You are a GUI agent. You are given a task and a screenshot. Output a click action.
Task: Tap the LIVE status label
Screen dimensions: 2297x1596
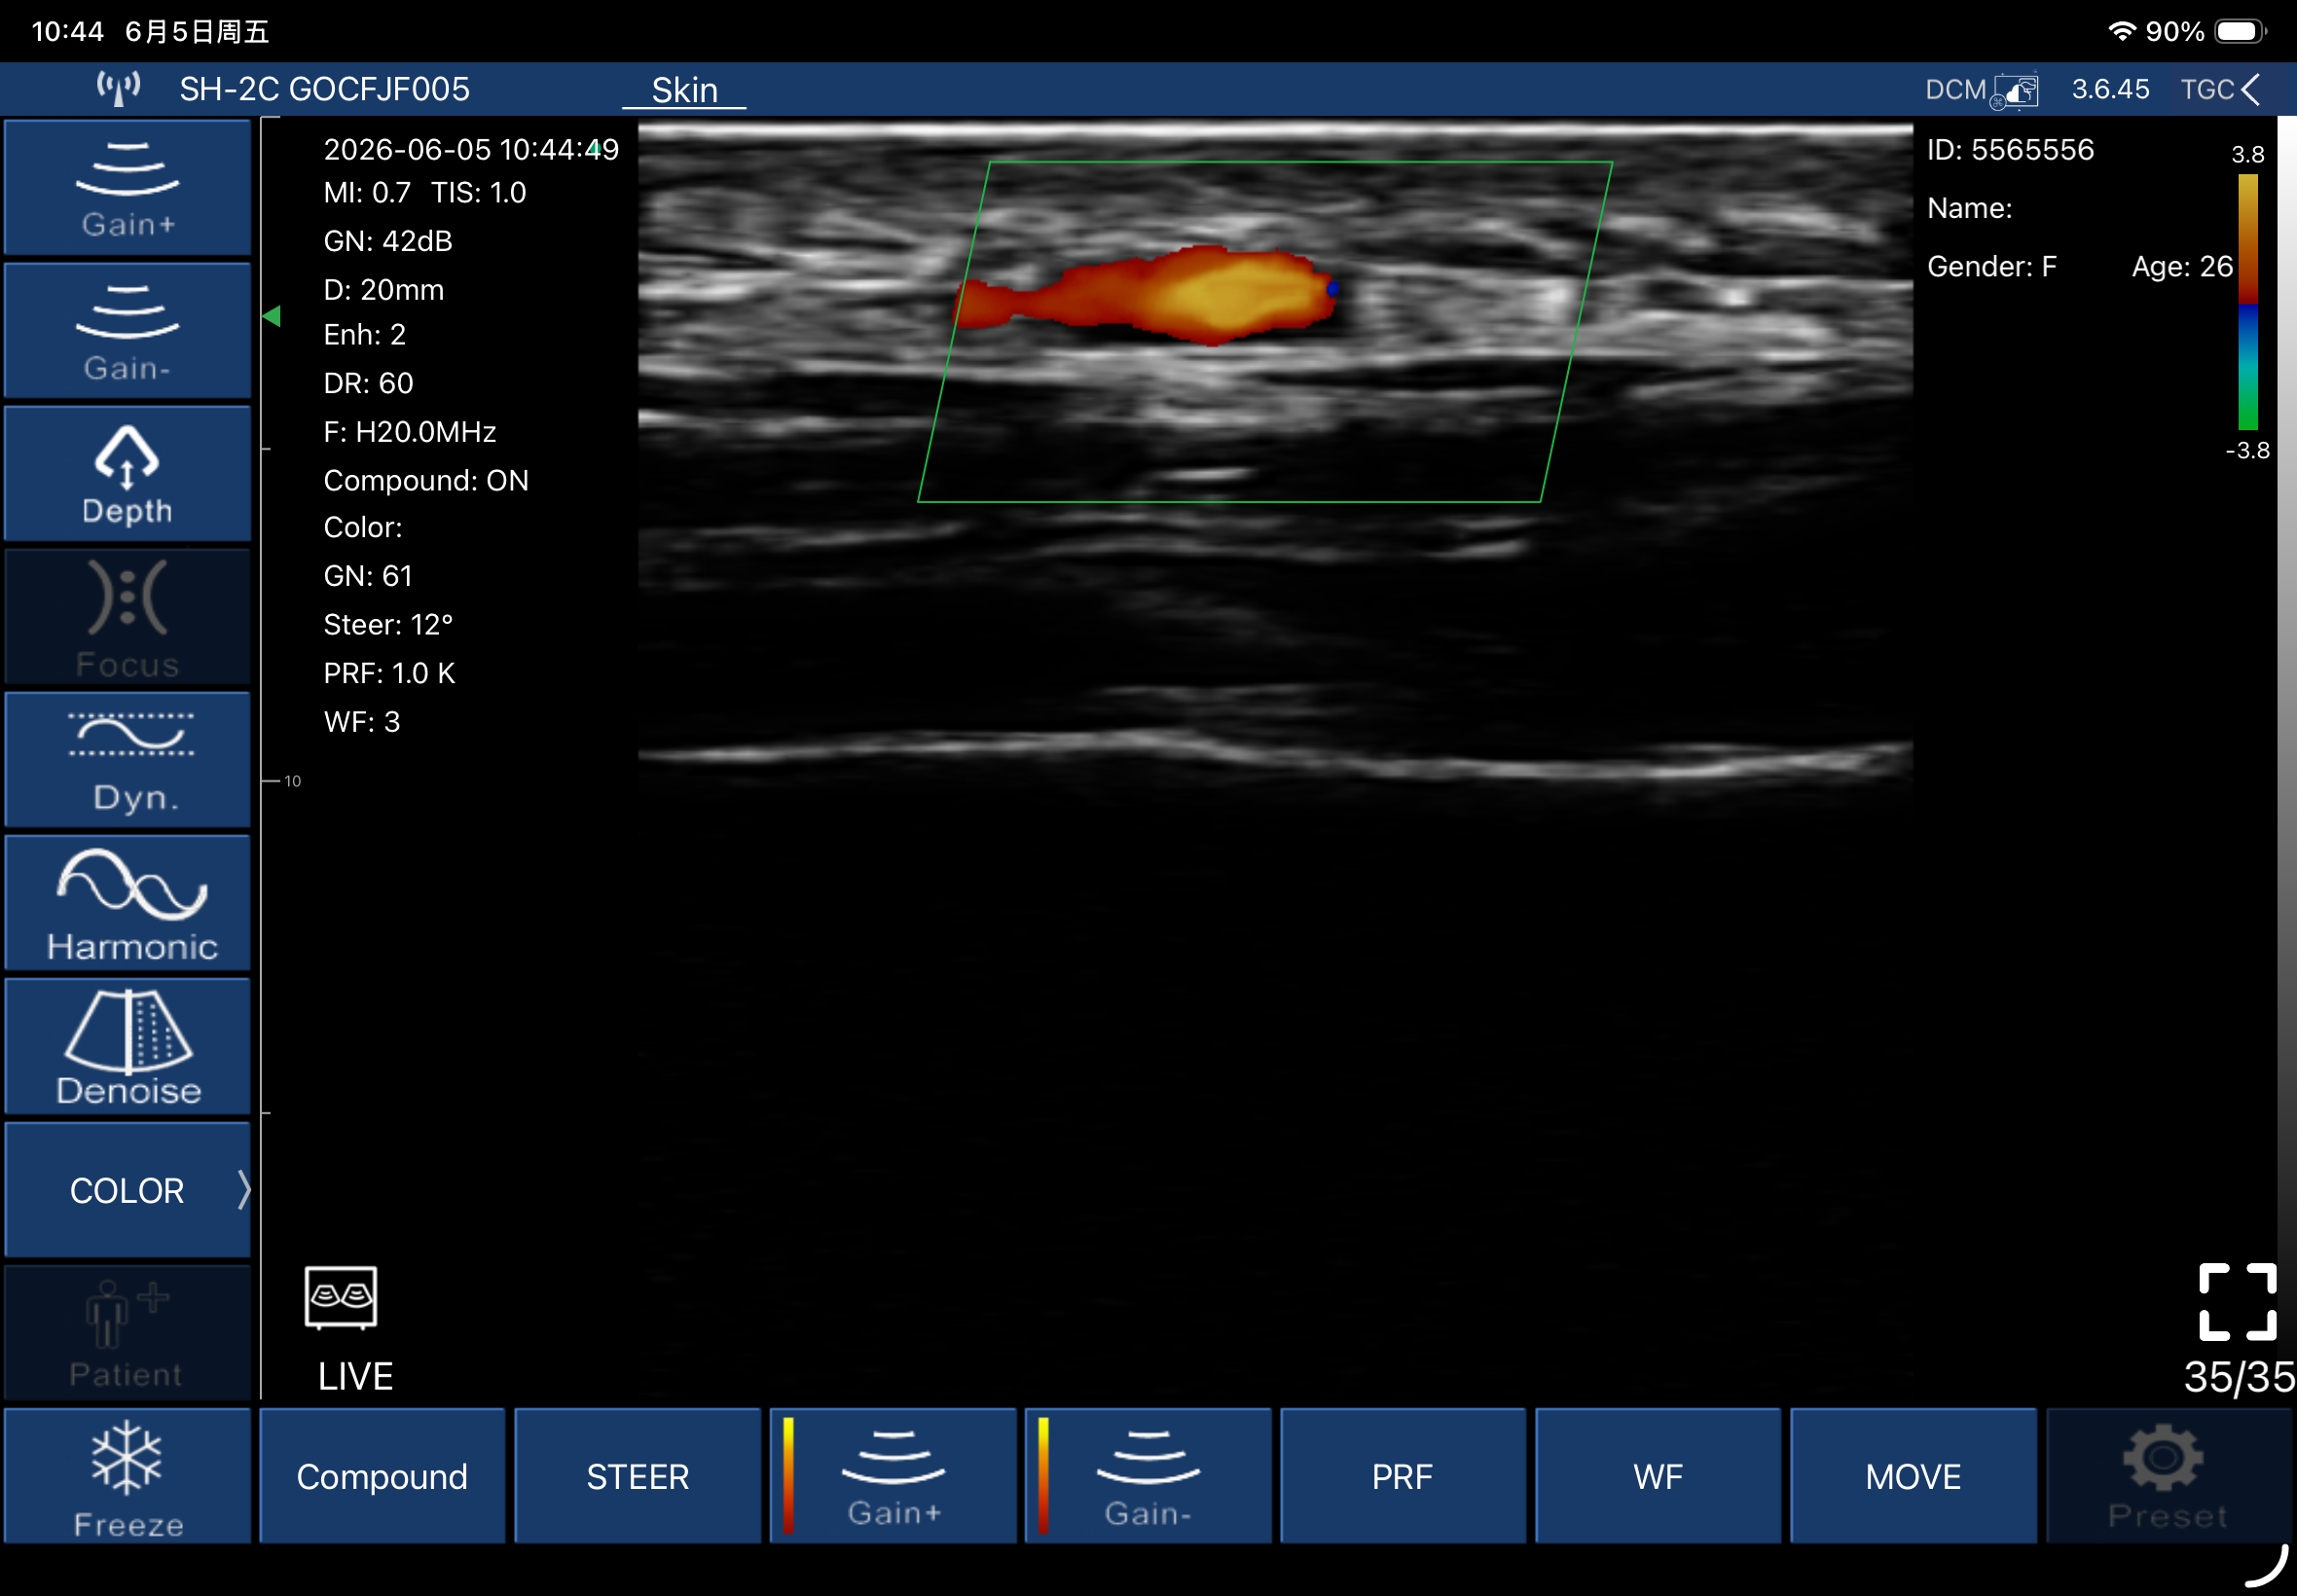(x=355, y=1377)
